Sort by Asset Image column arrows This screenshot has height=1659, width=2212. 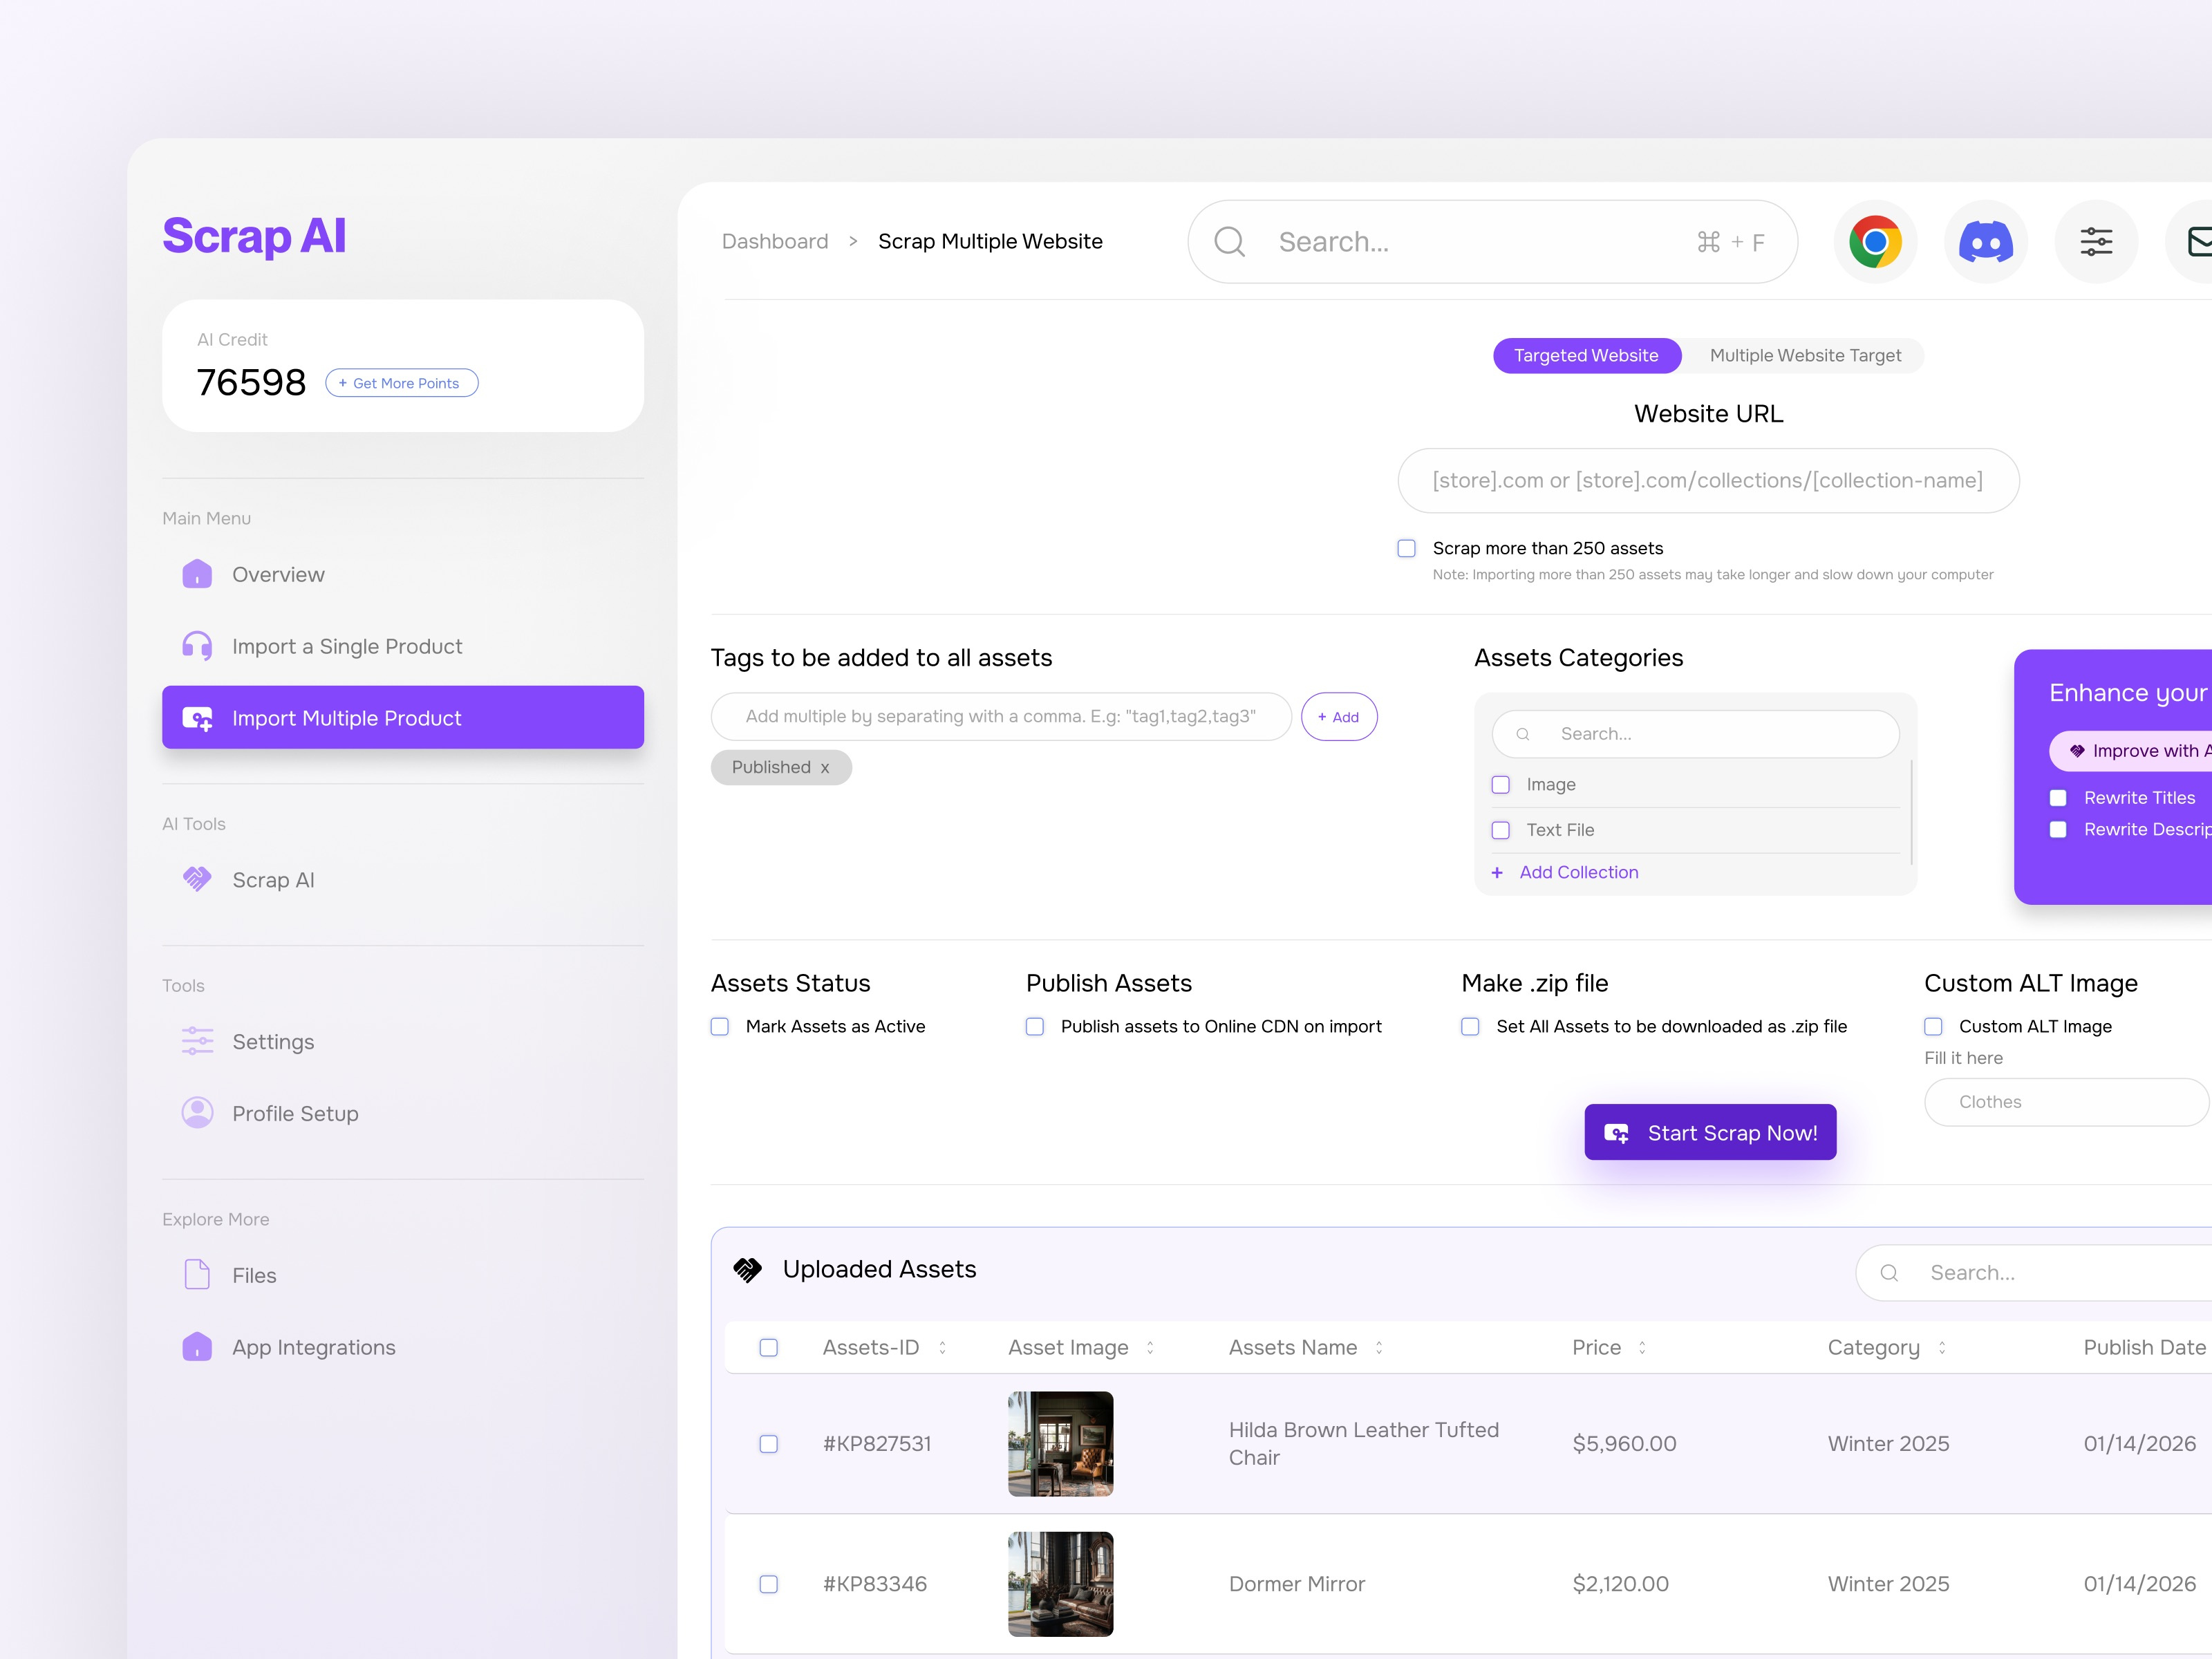pyautogui.click(x=1150, y=1347)
